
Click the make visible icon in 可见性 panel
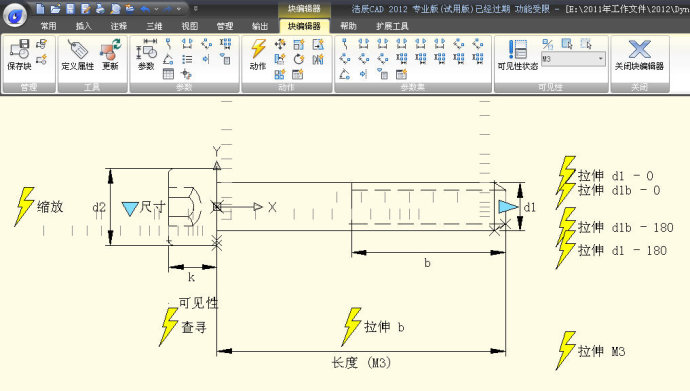567,44
